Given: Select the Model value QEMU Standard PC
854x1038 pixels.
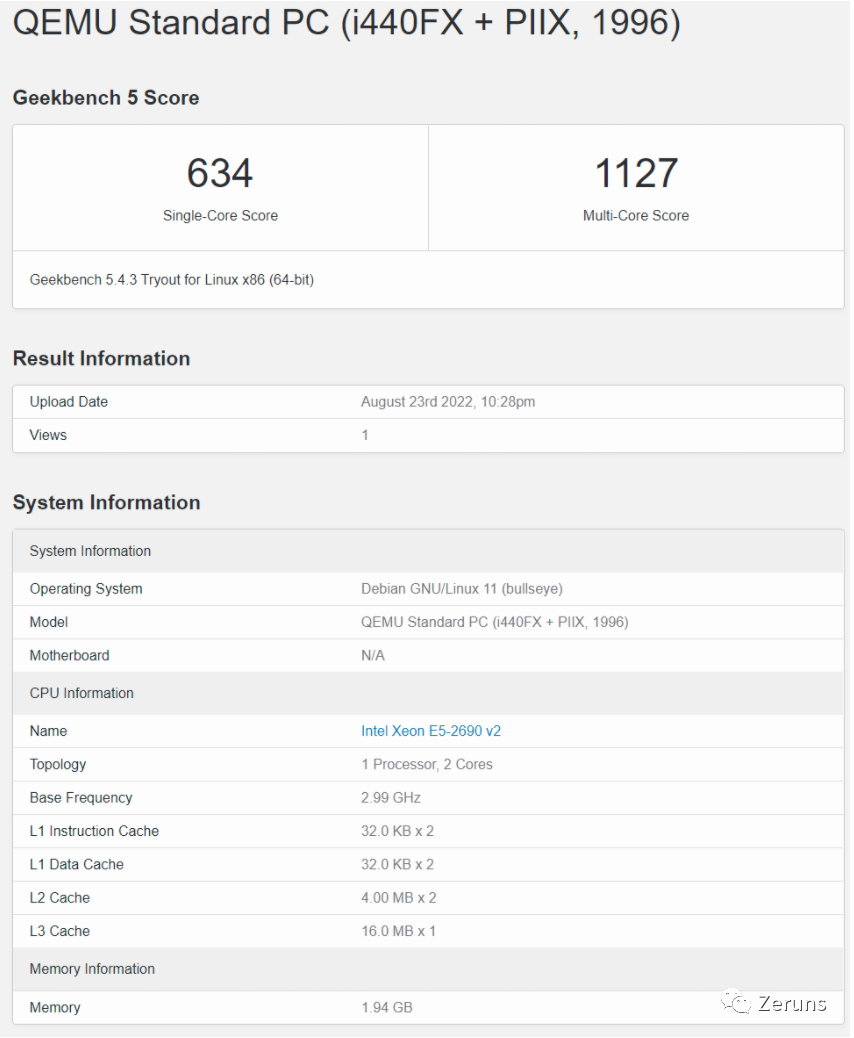Looking at the screenshot, I should point(495,622).
